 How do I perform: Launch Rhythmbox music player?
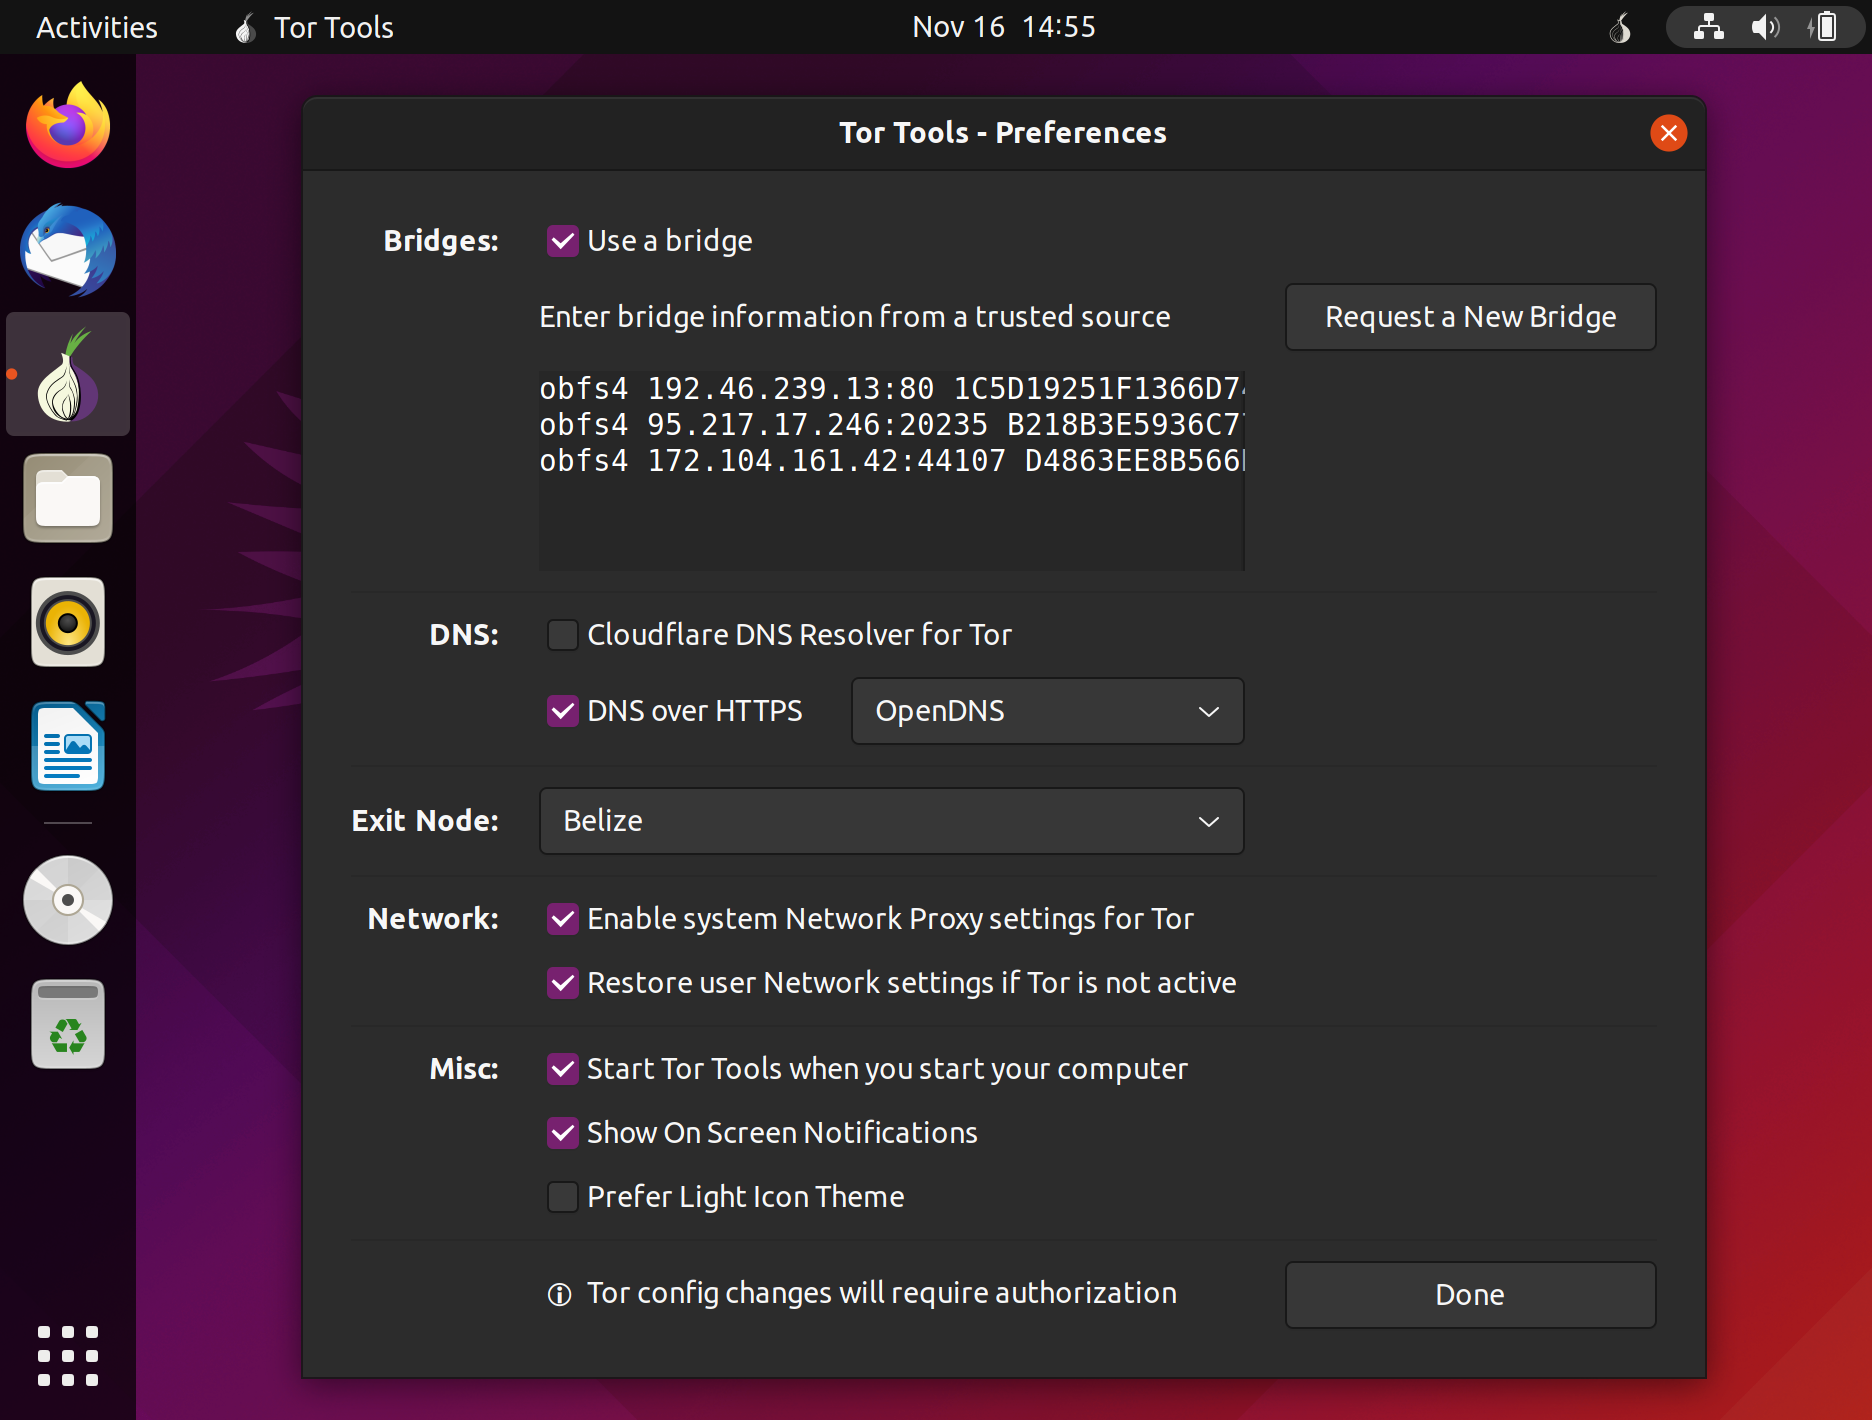tap(68, 622)
